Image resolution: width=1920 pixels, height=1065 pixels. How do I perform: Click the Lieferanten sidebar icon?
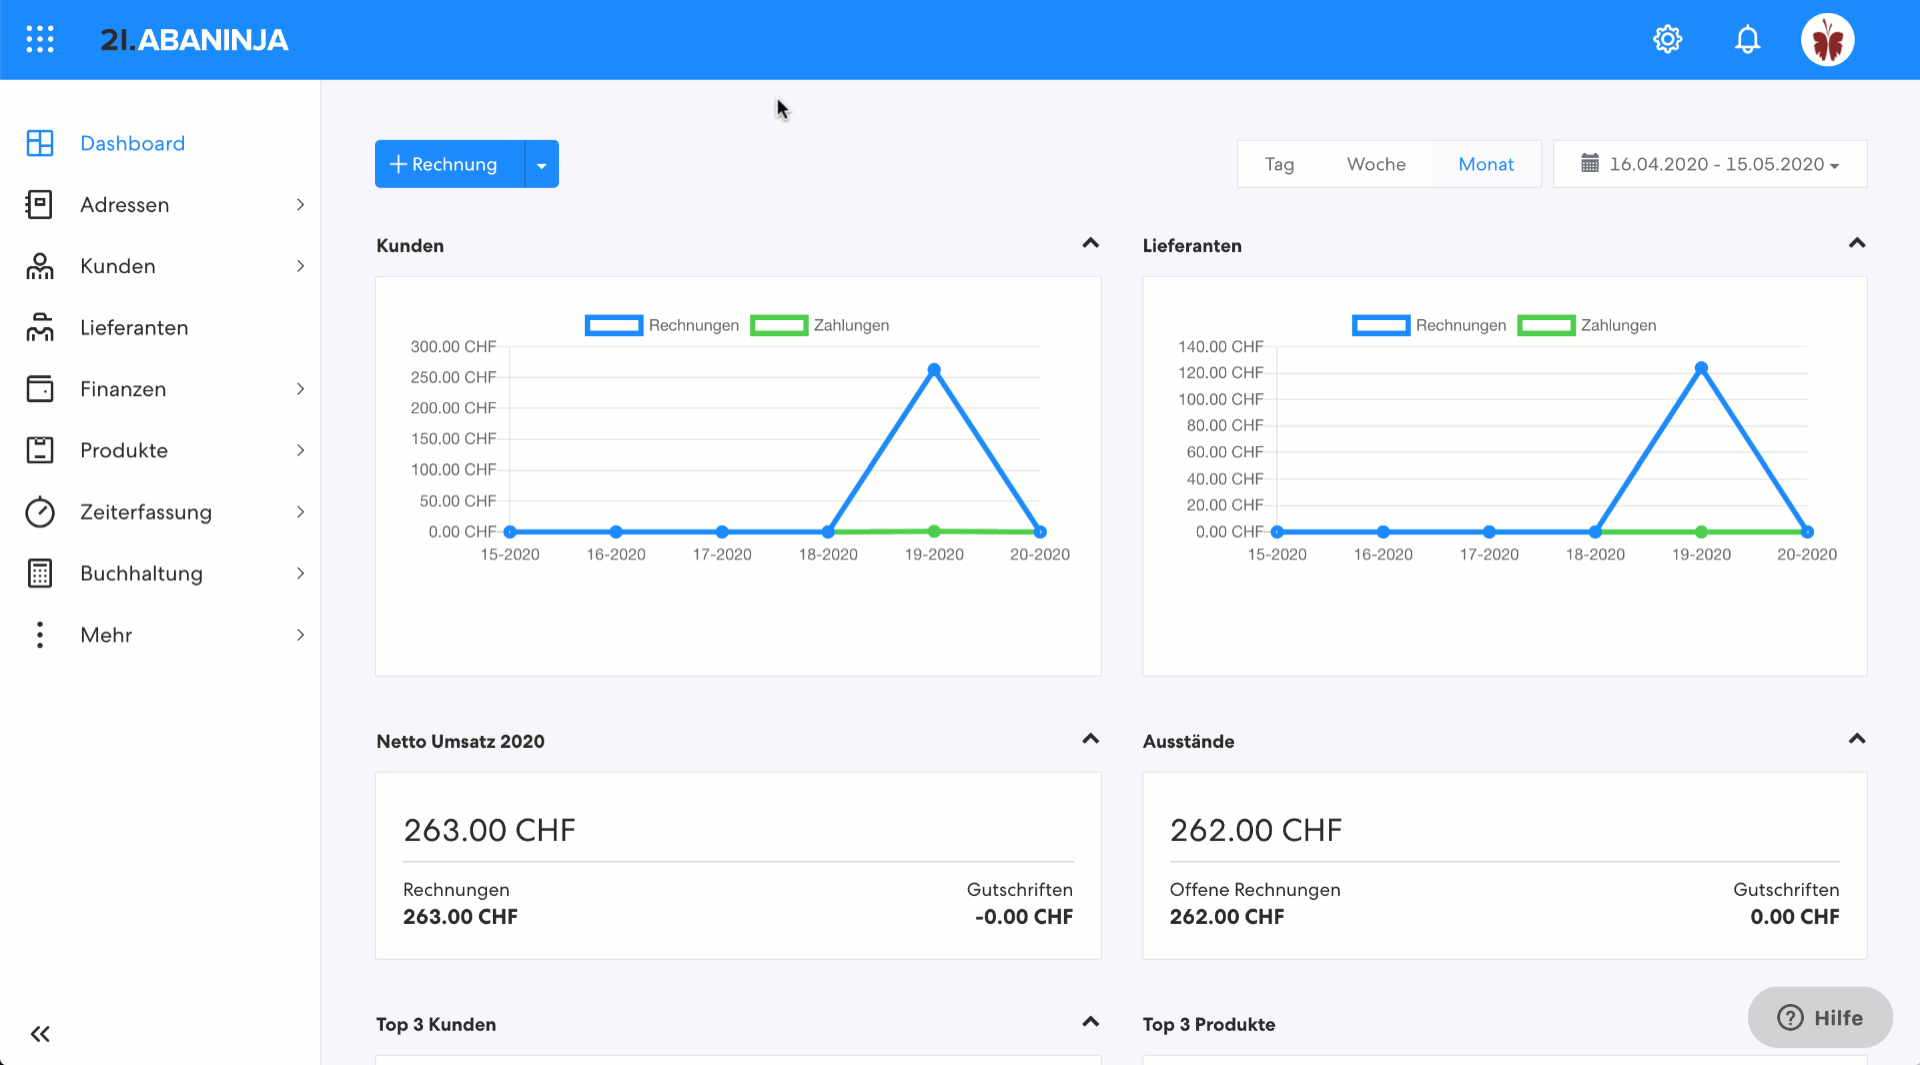pyautogui.click(x=40, y=328)
